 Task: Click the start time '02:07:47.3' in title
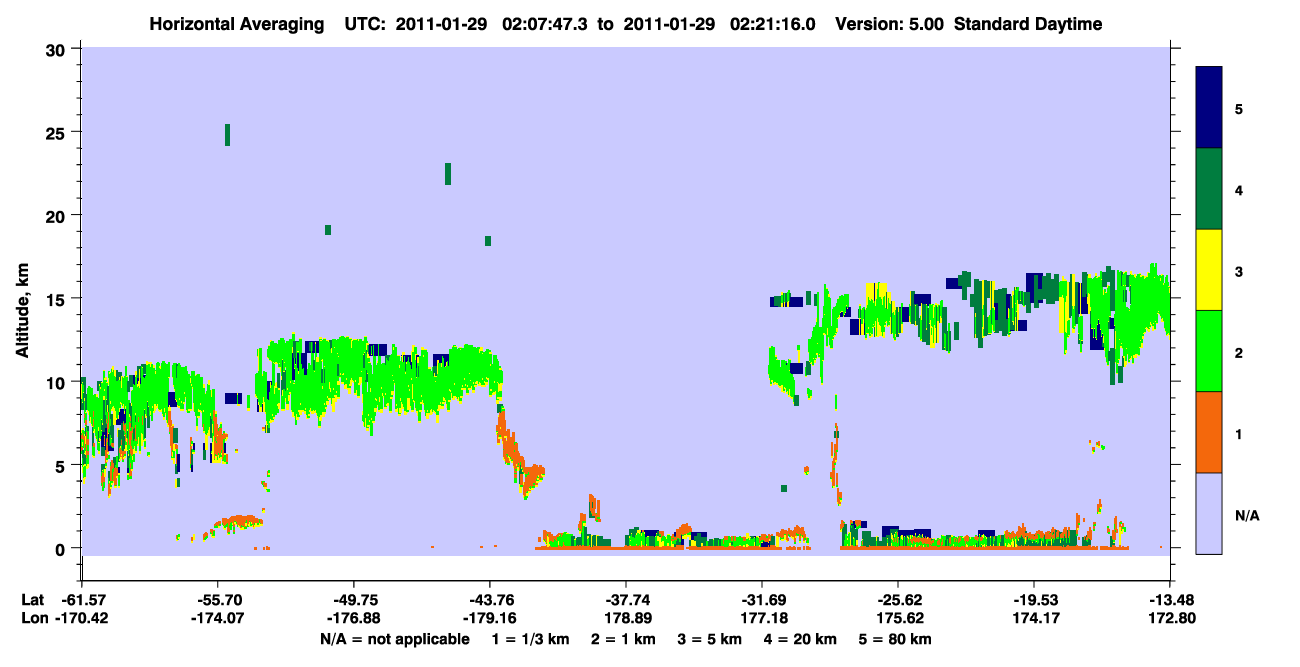click(543, 24)
